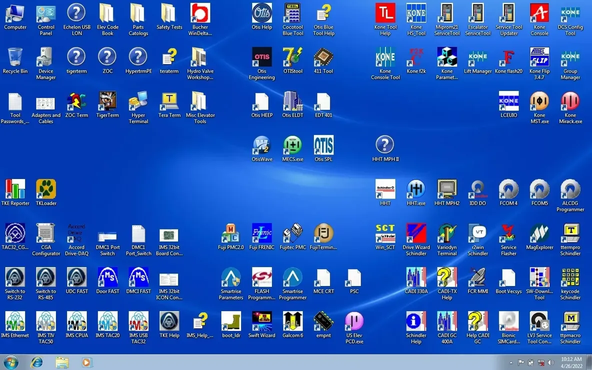592x370 pixels.
Task: Open Kone MST.exe shortcut
Action: tap(540, 107)
